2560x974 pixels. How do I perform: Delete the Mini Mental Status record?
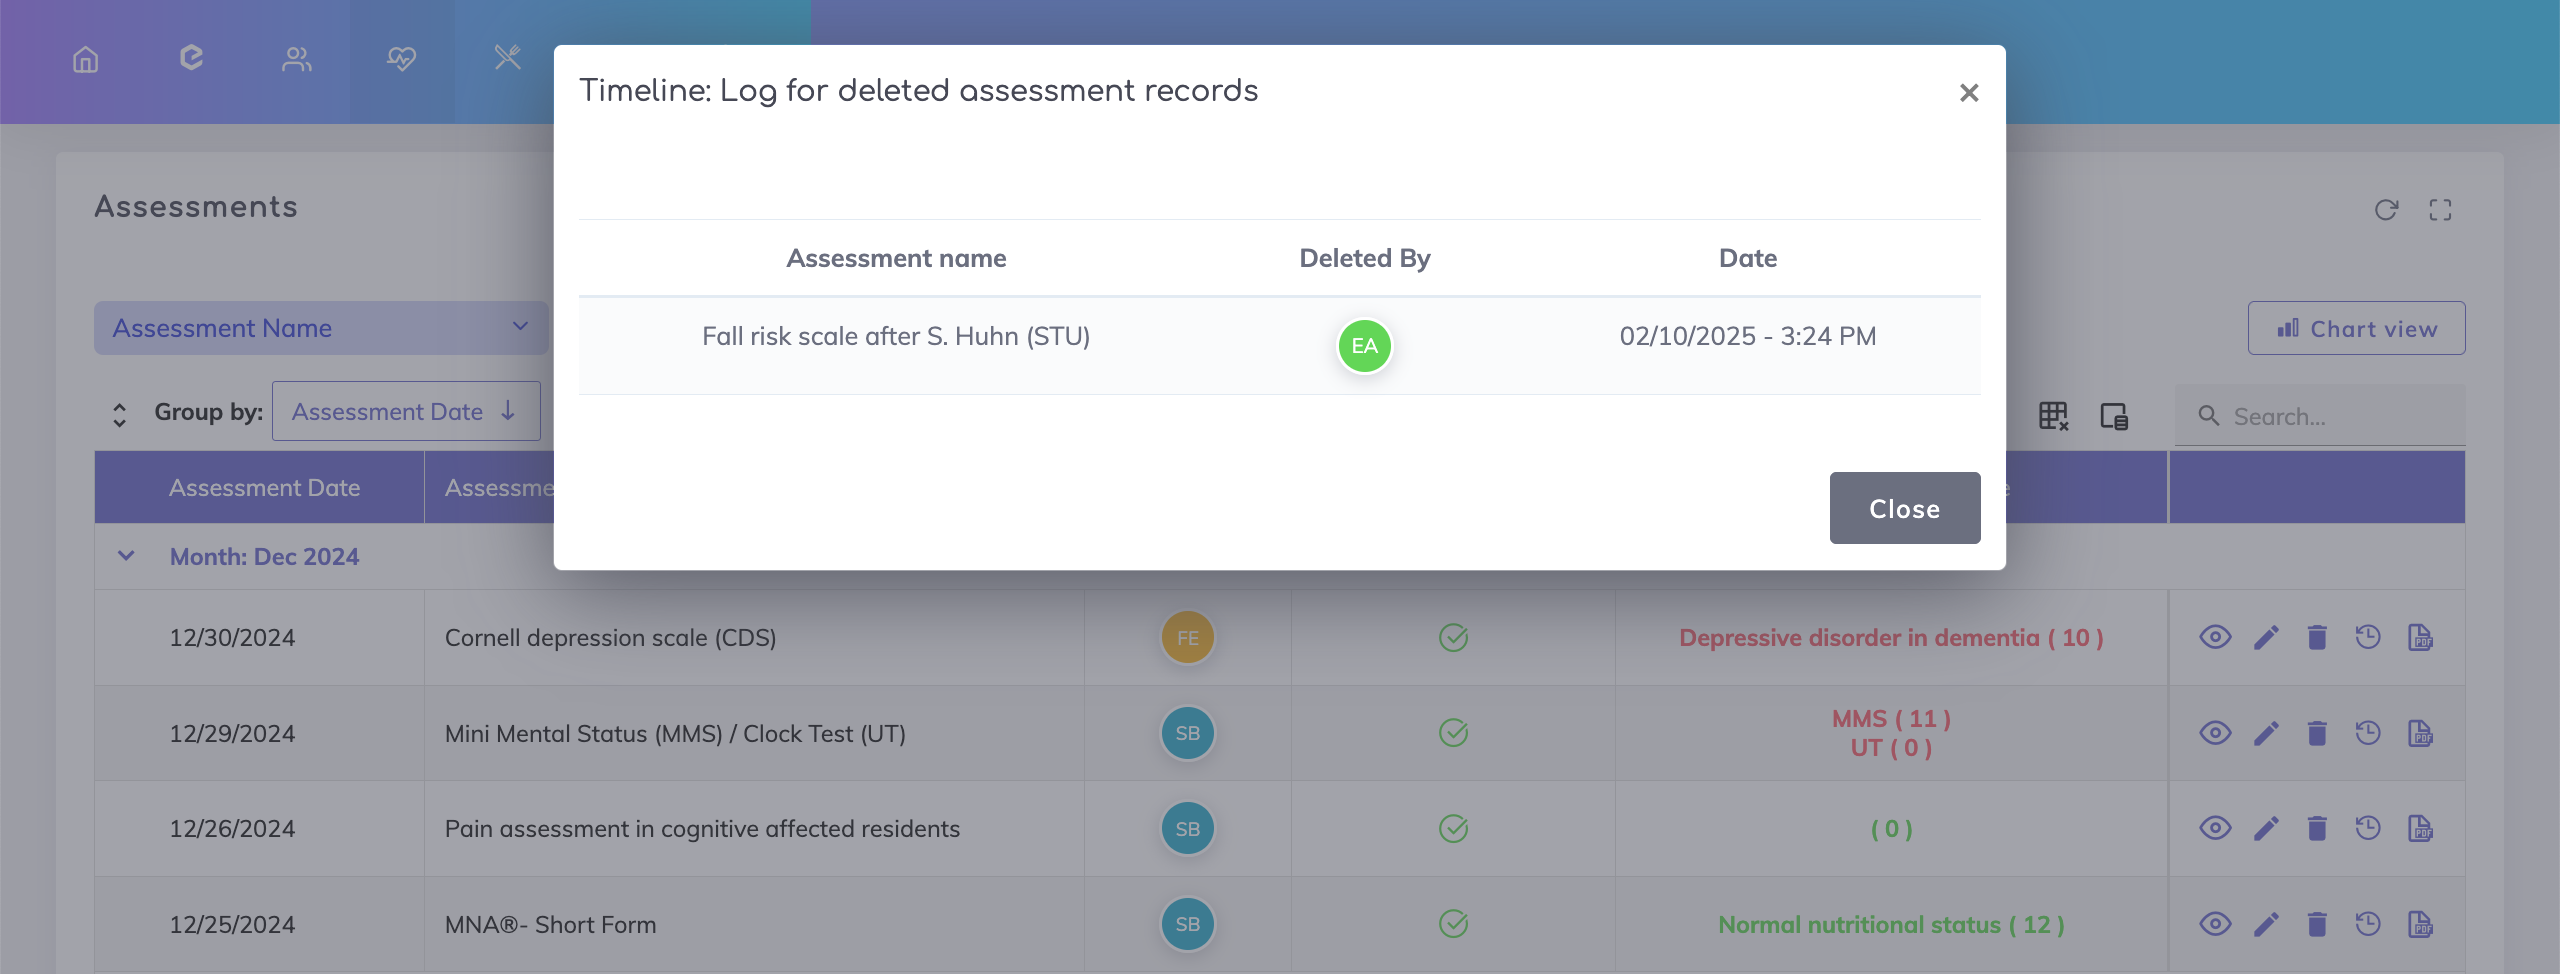[2317, 733]
